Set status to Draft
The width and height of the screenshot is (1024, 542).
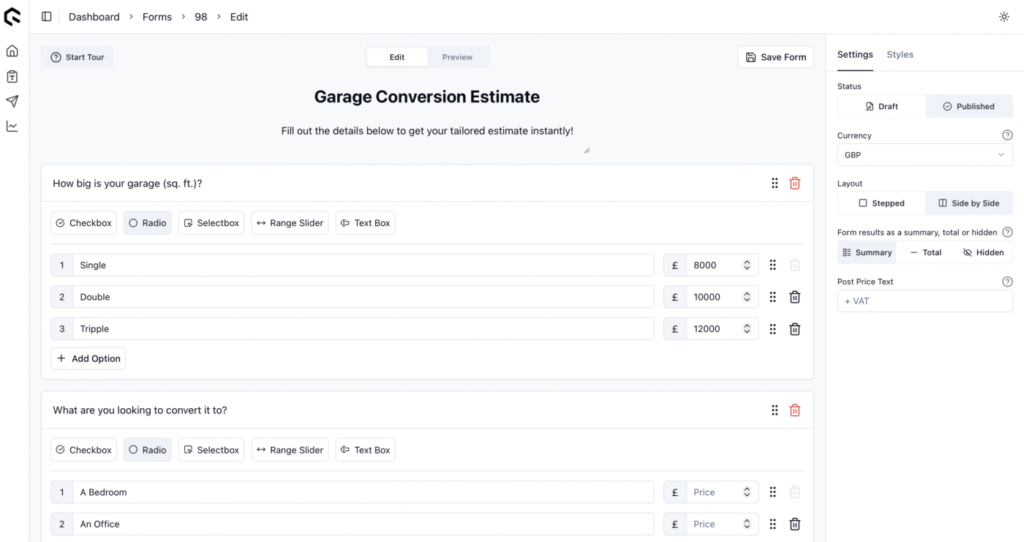coord(882,106)
